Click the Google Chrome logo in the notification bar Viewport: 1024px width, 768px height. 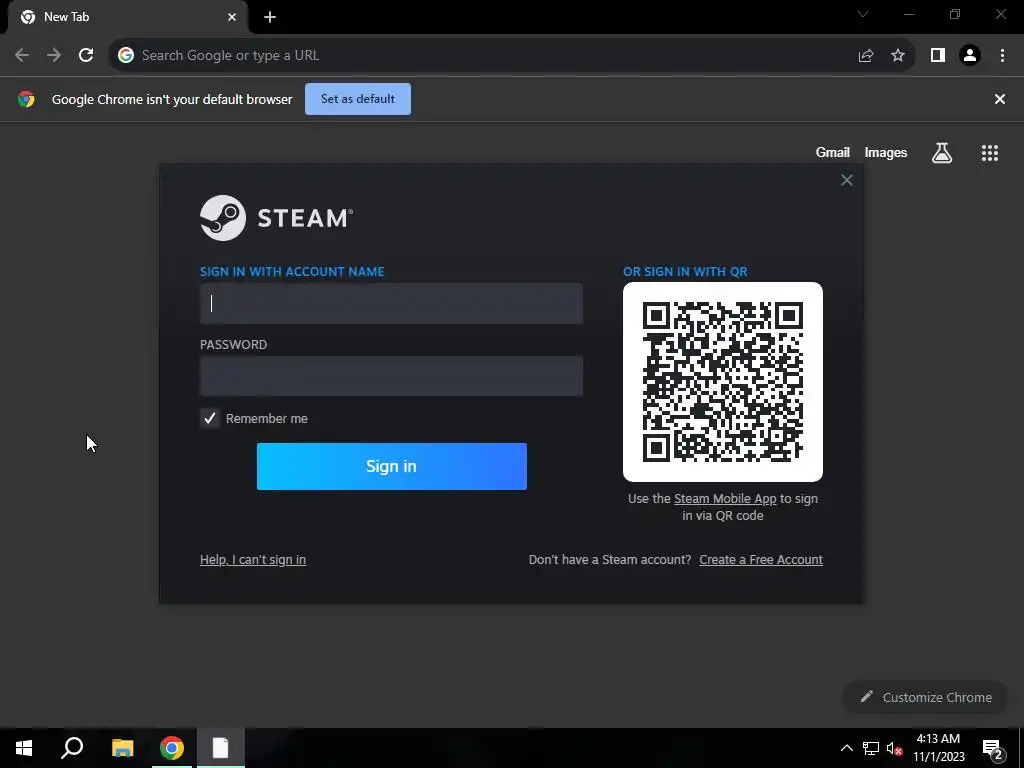pyautogui.click(x=26, y=99)
